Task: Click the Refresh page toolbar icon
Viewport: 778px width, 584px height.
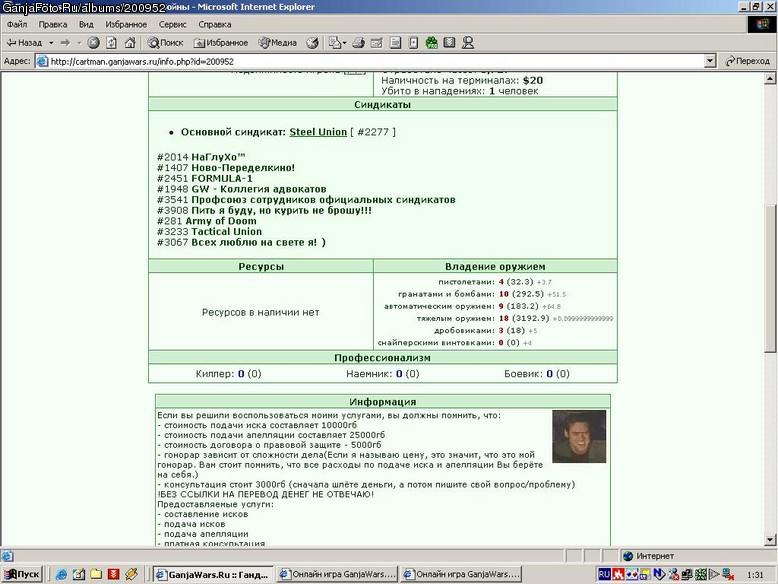Action: point(112,43)
